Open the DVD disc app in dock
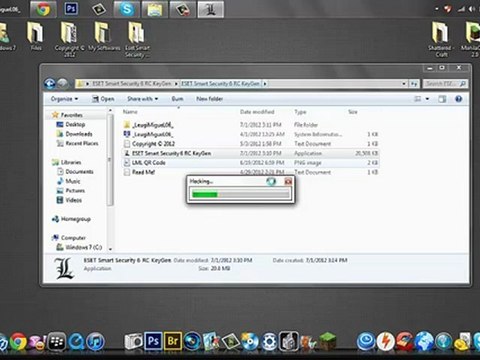 point(250,341)
